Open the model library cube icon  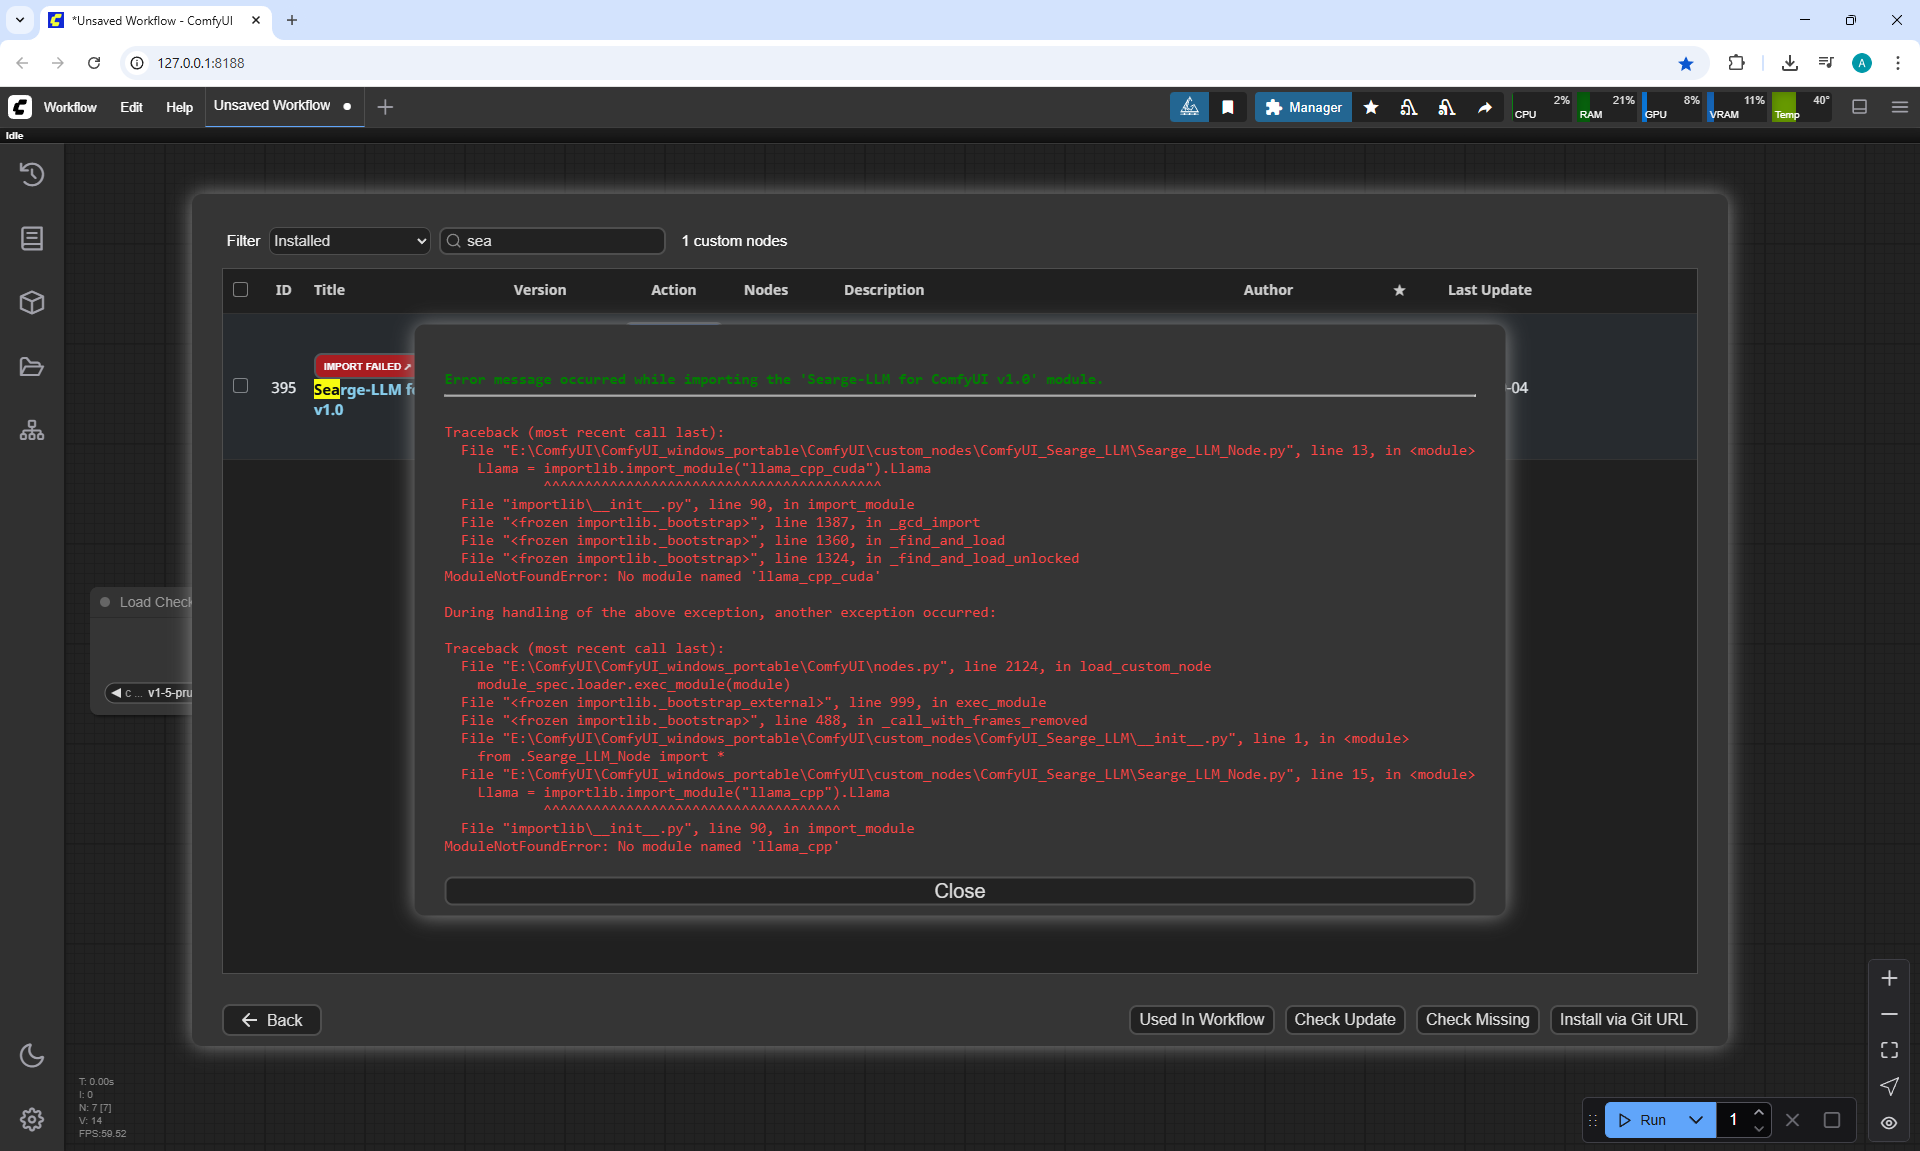pos(32,302)
